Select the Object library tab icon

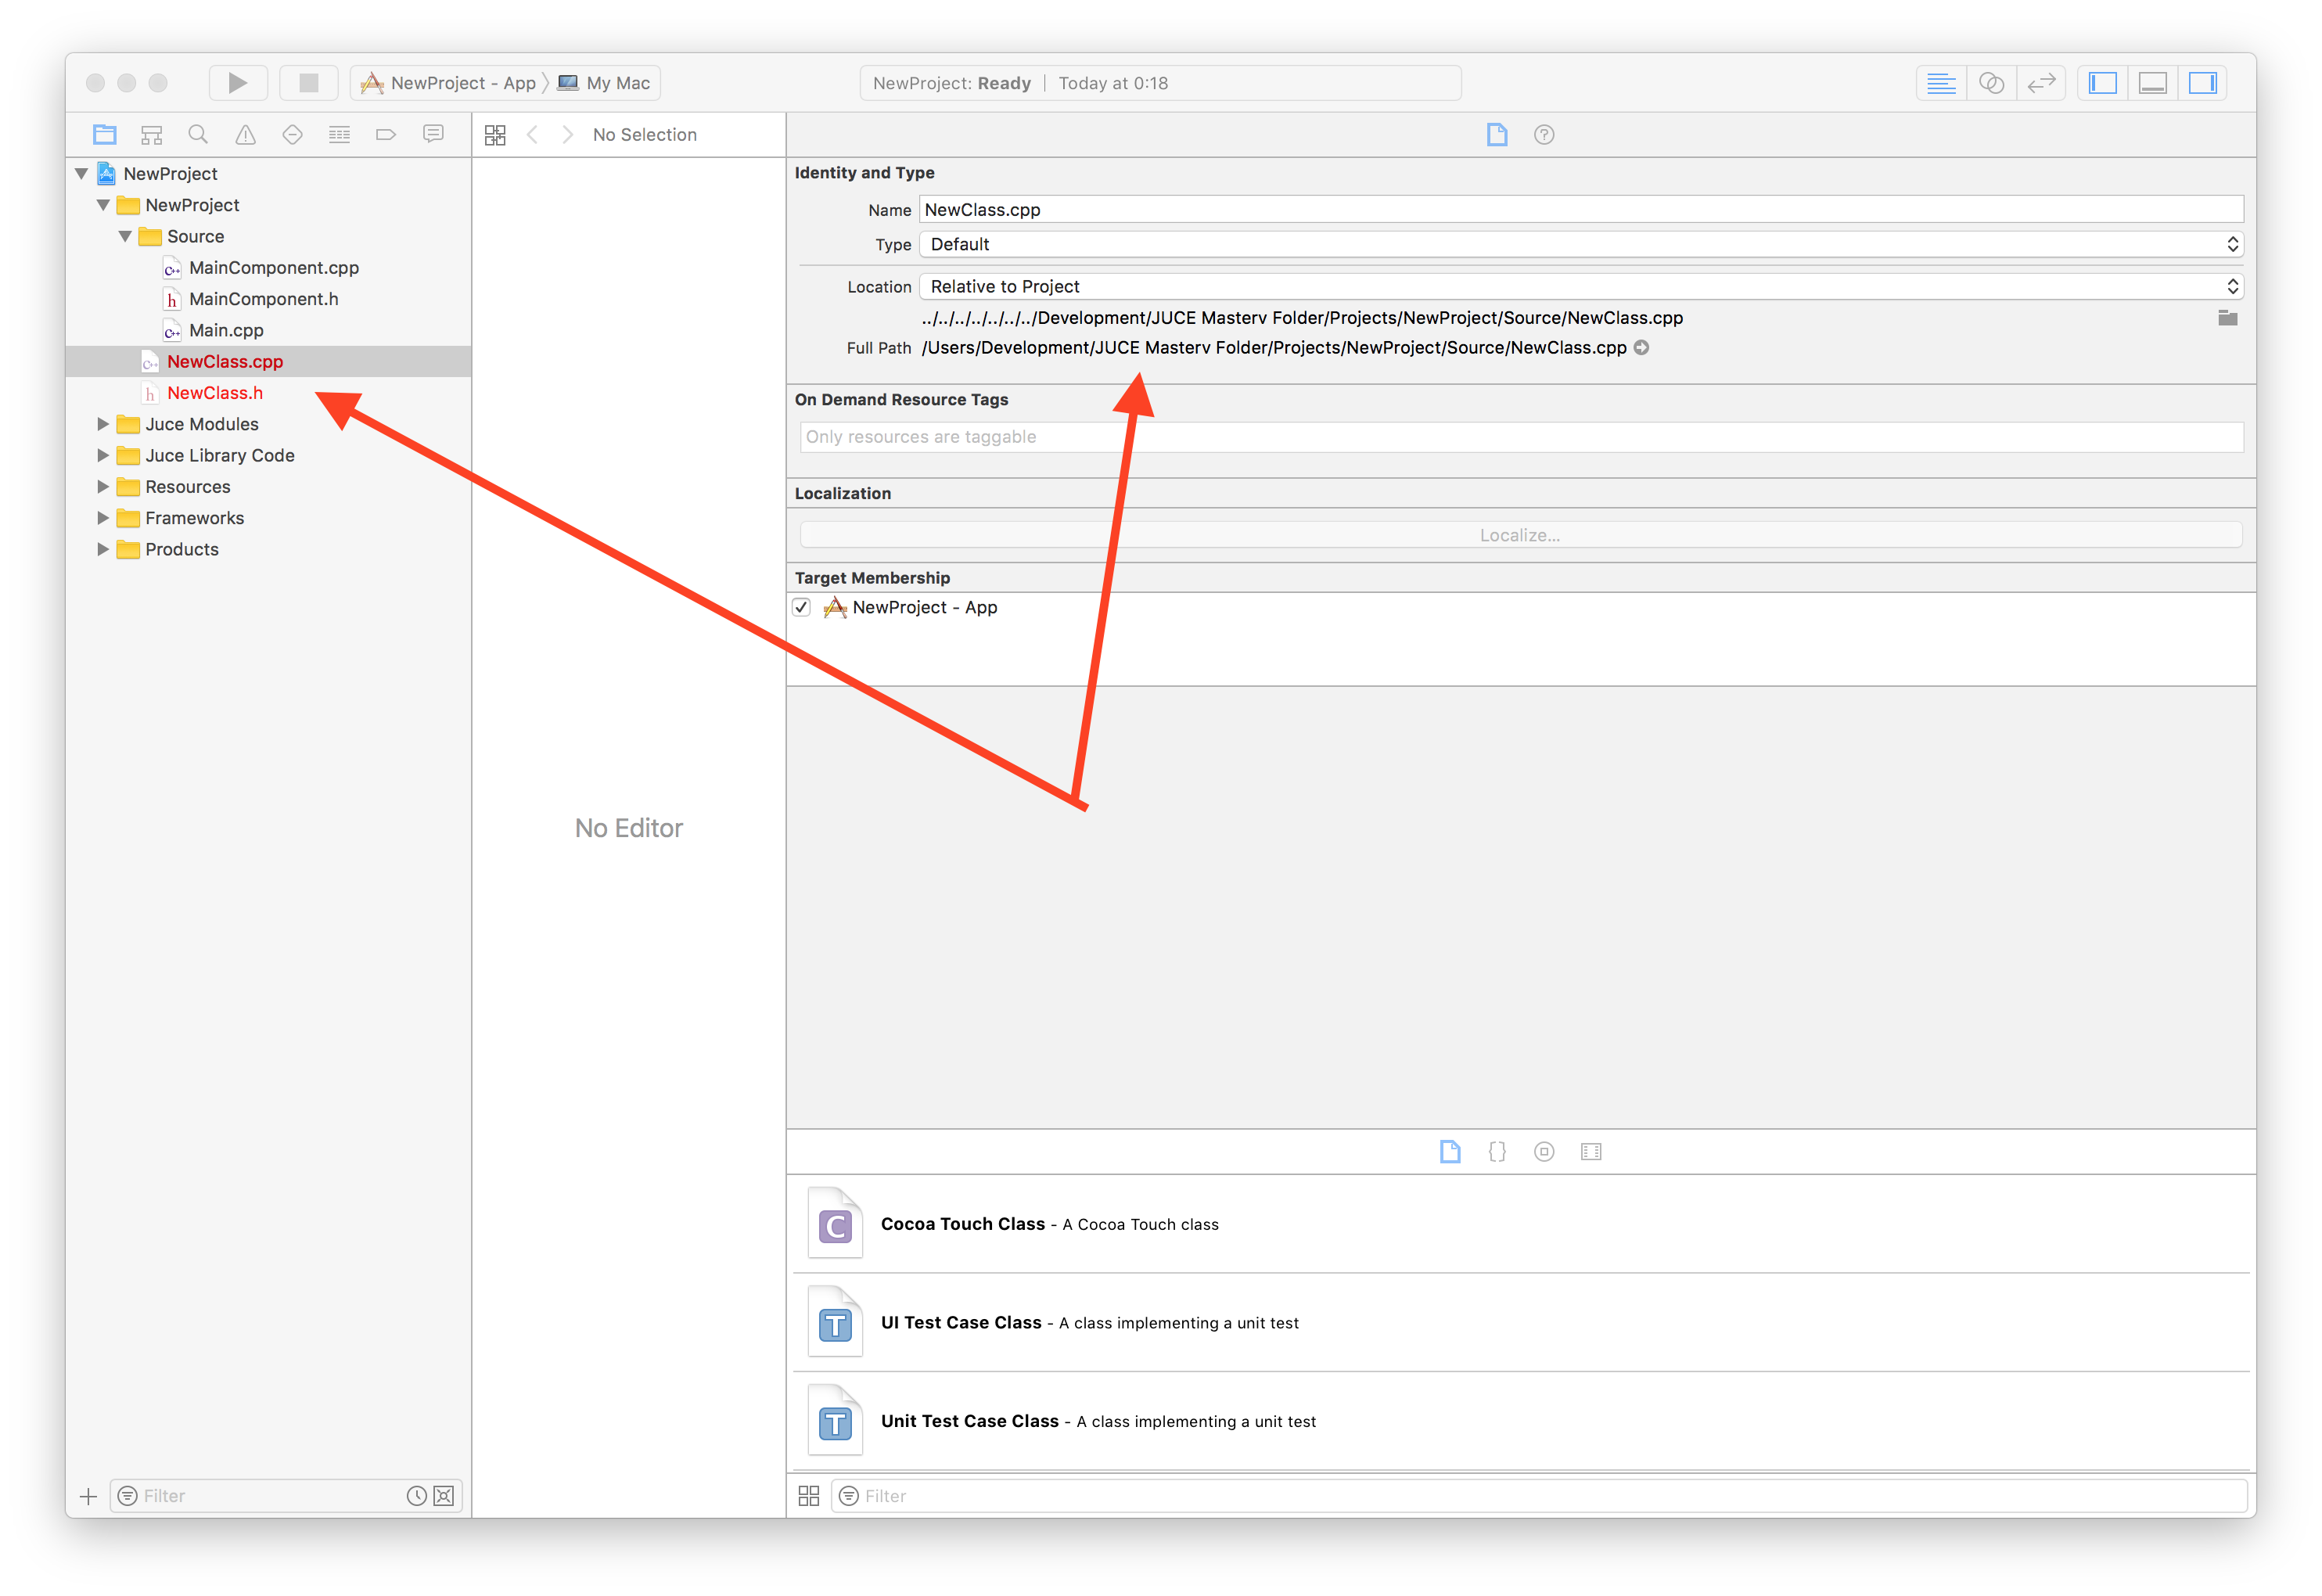(1543, 1151)
